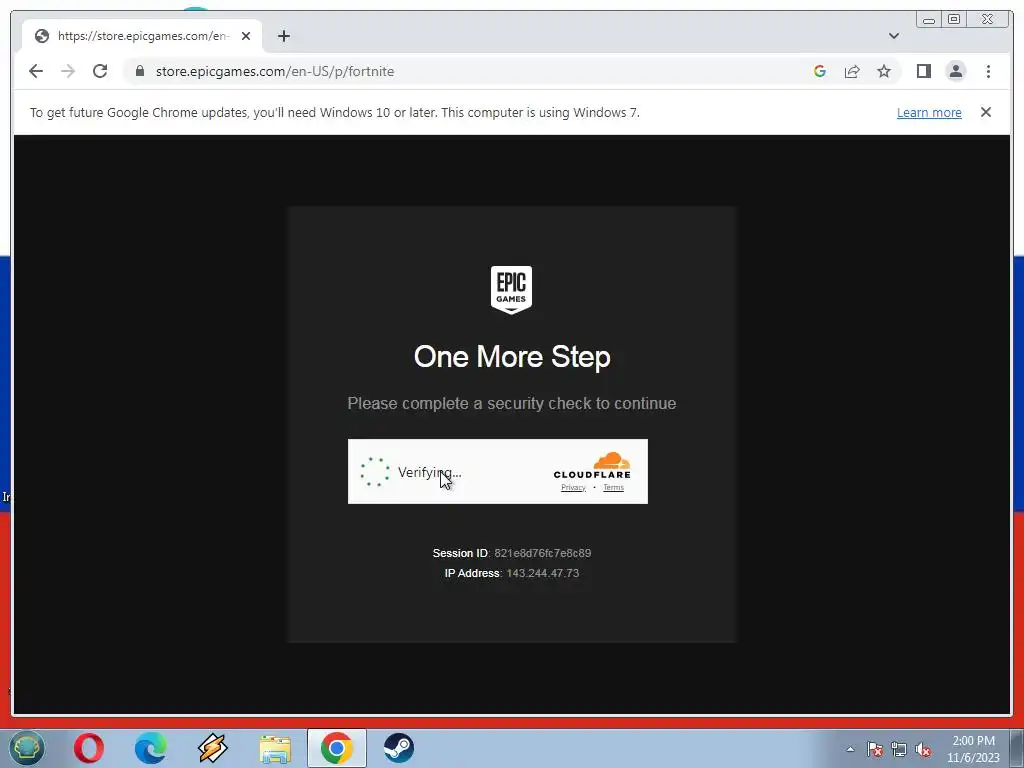The image size is (1024, 768).
Task: Select the store.epicgames.com tab
Action: click(142, 36)
